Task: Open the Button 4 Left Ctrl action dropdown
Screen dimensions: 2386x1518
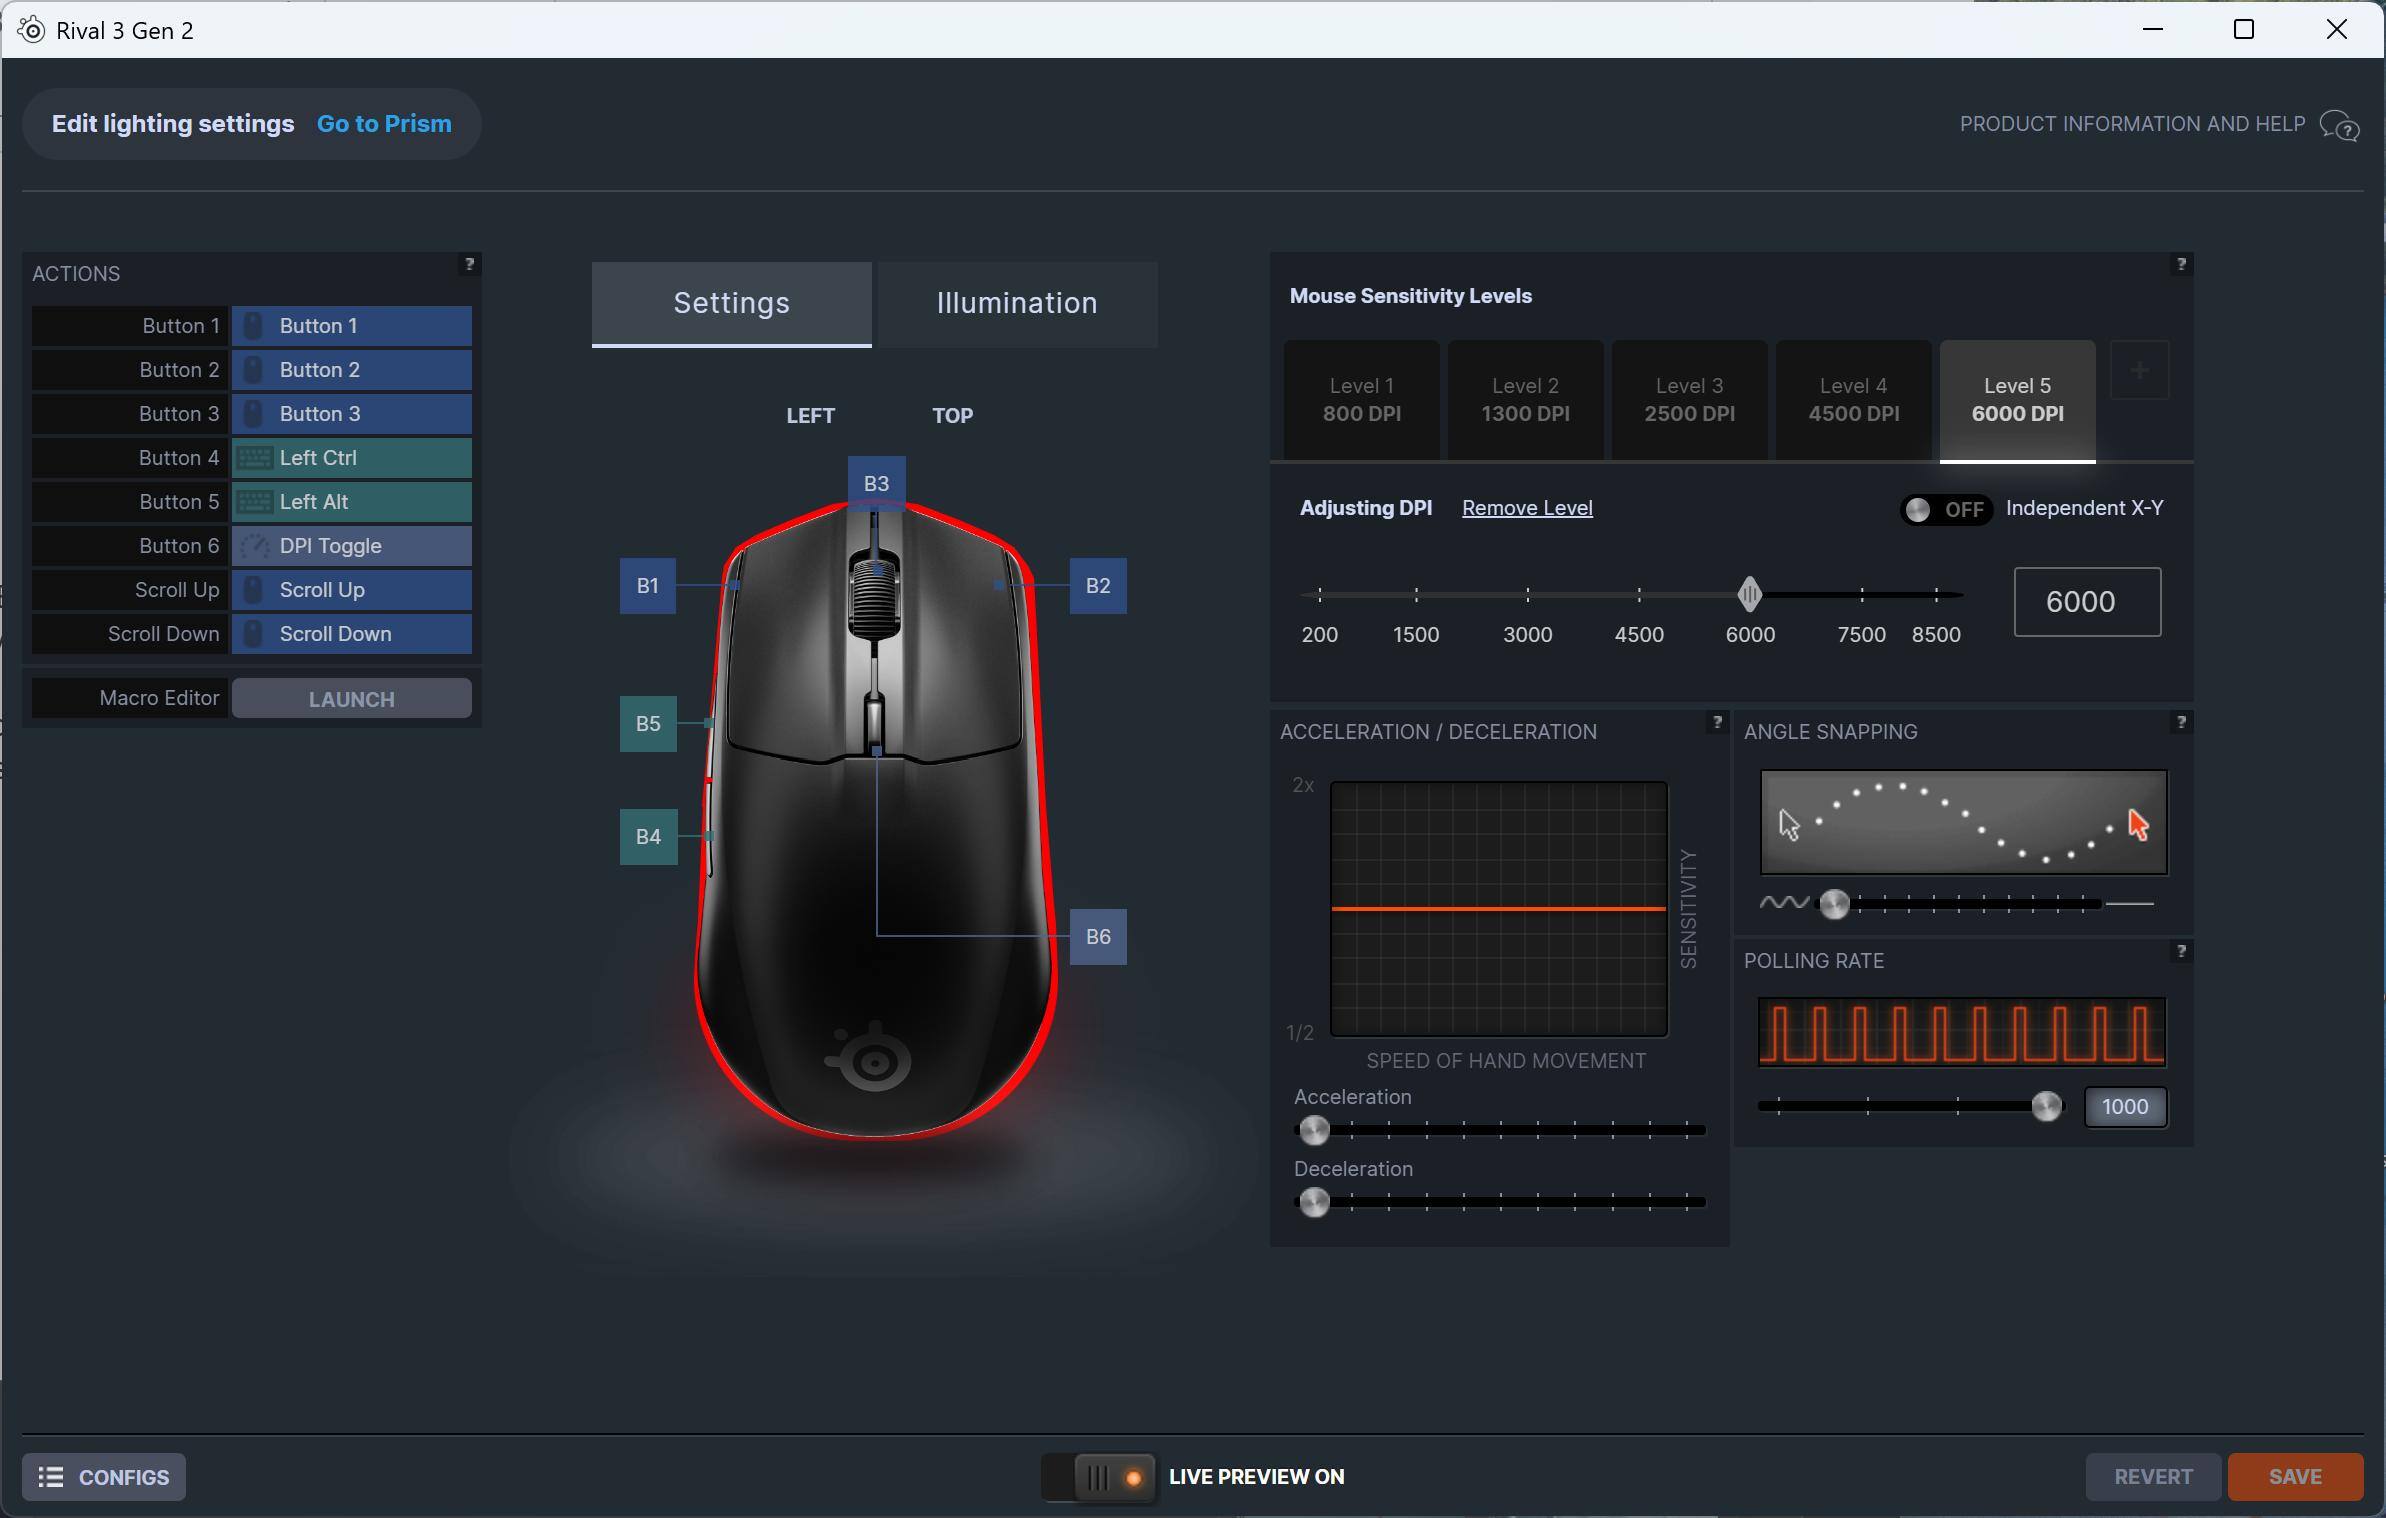Action: (351, 458)
